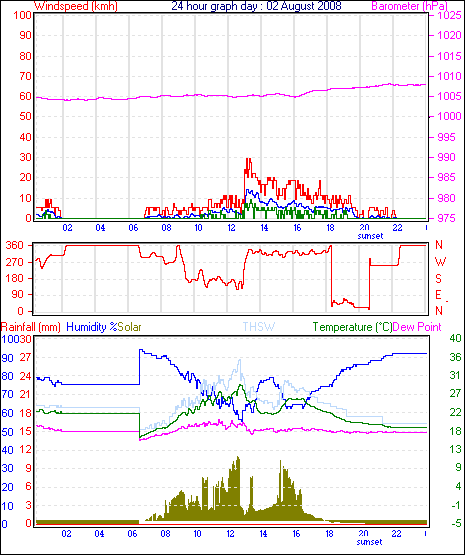Click the 'THSW' legend label
The height and width of the screenshot is (556, 465).
[x=259, y=327]
